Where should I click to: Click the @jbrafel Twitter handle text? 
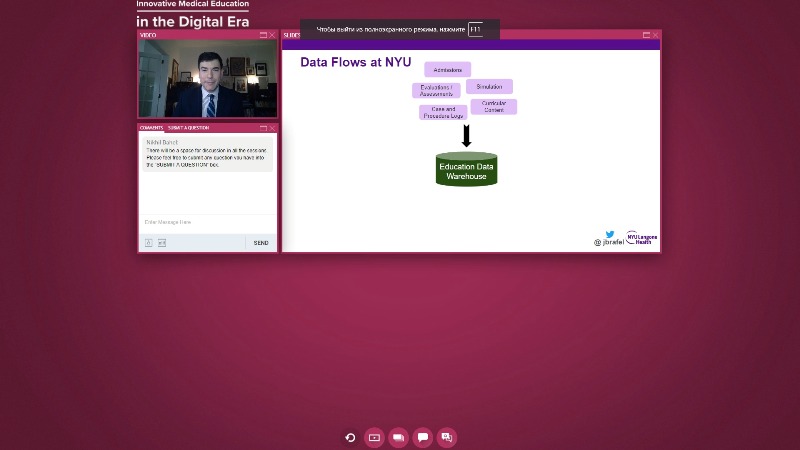tap(609, 242)
